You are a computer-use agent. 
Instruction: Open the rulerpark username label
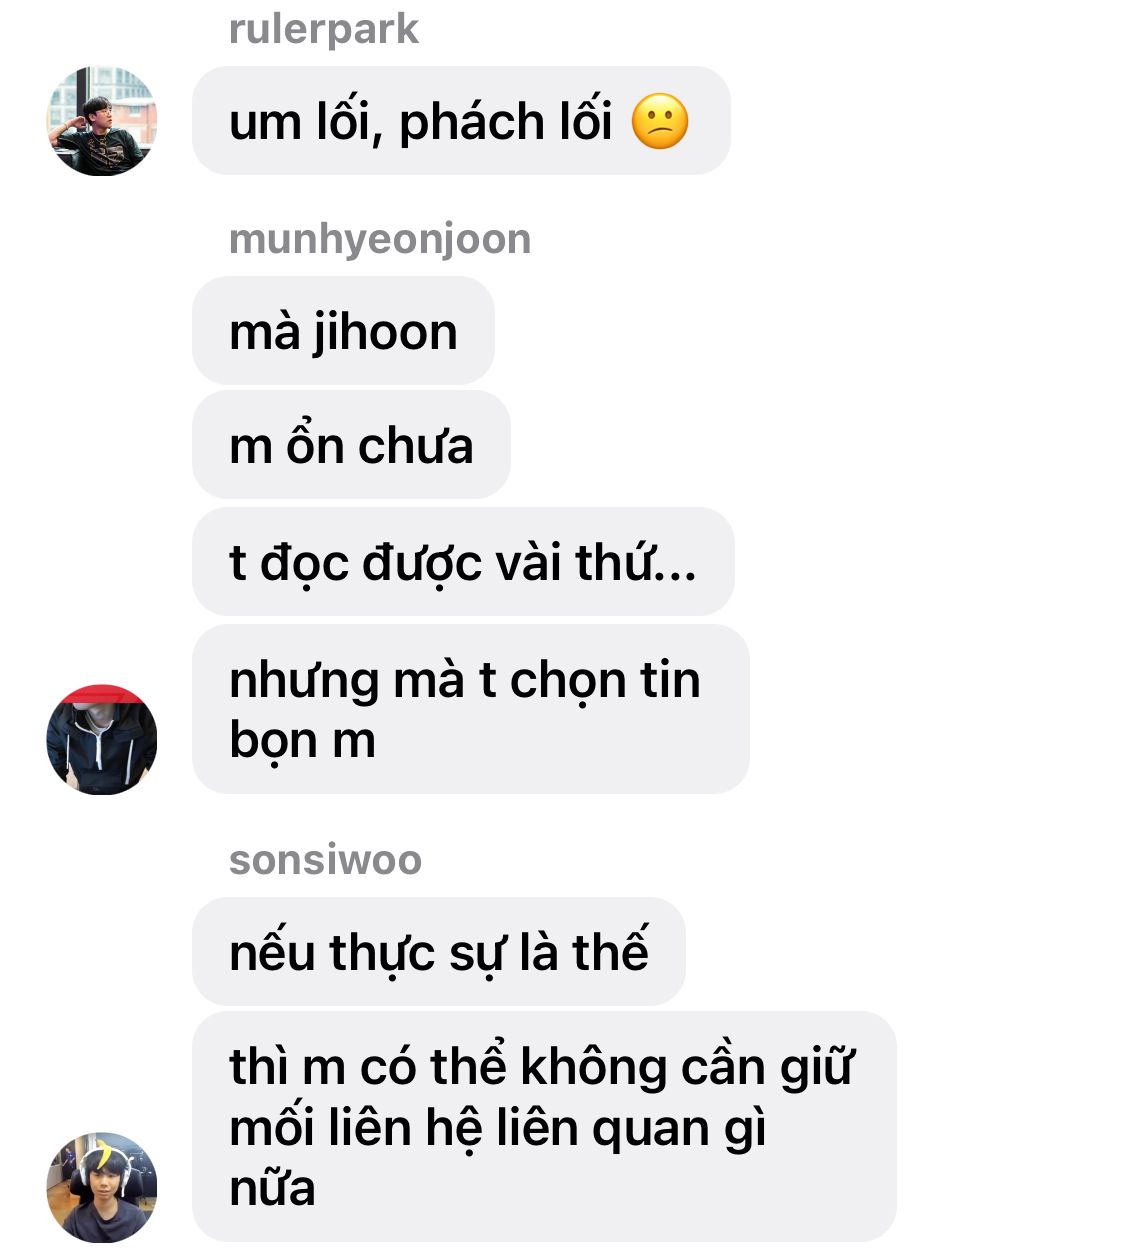[324, 29]
